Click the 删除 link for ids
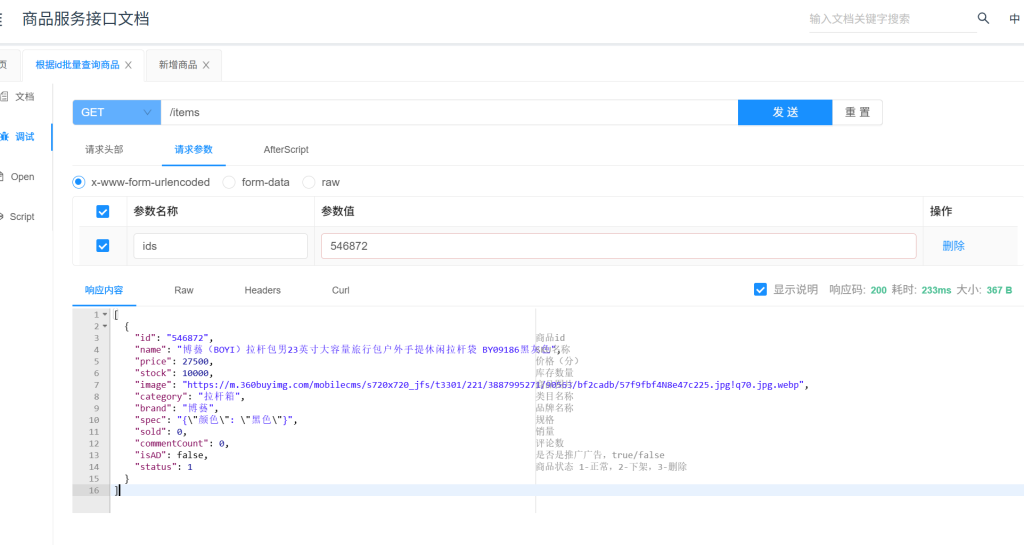 point(953,246)
